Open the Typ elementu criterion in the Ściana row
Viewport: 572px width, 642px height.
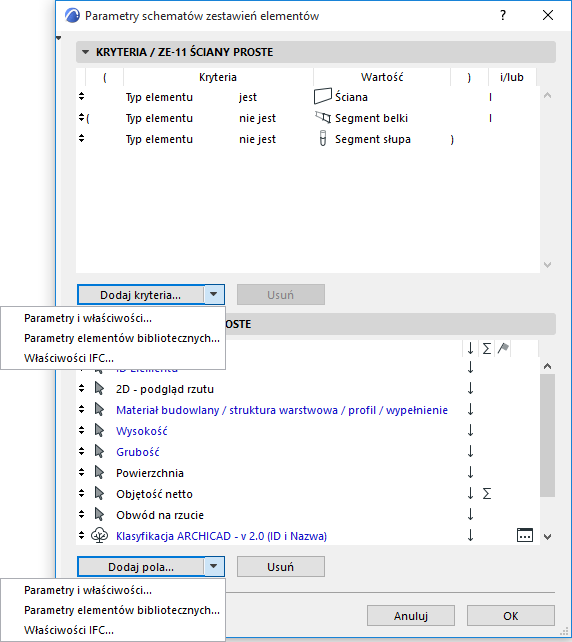159,97
